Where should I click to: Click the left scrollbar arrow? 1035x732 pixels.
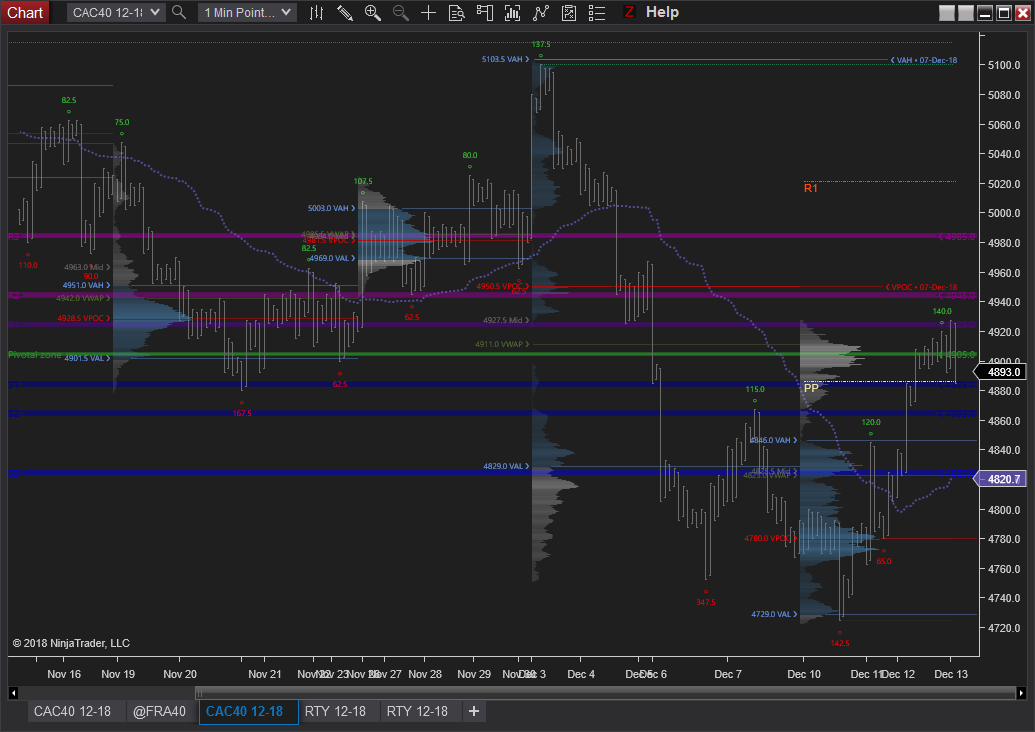coord(13,692)
